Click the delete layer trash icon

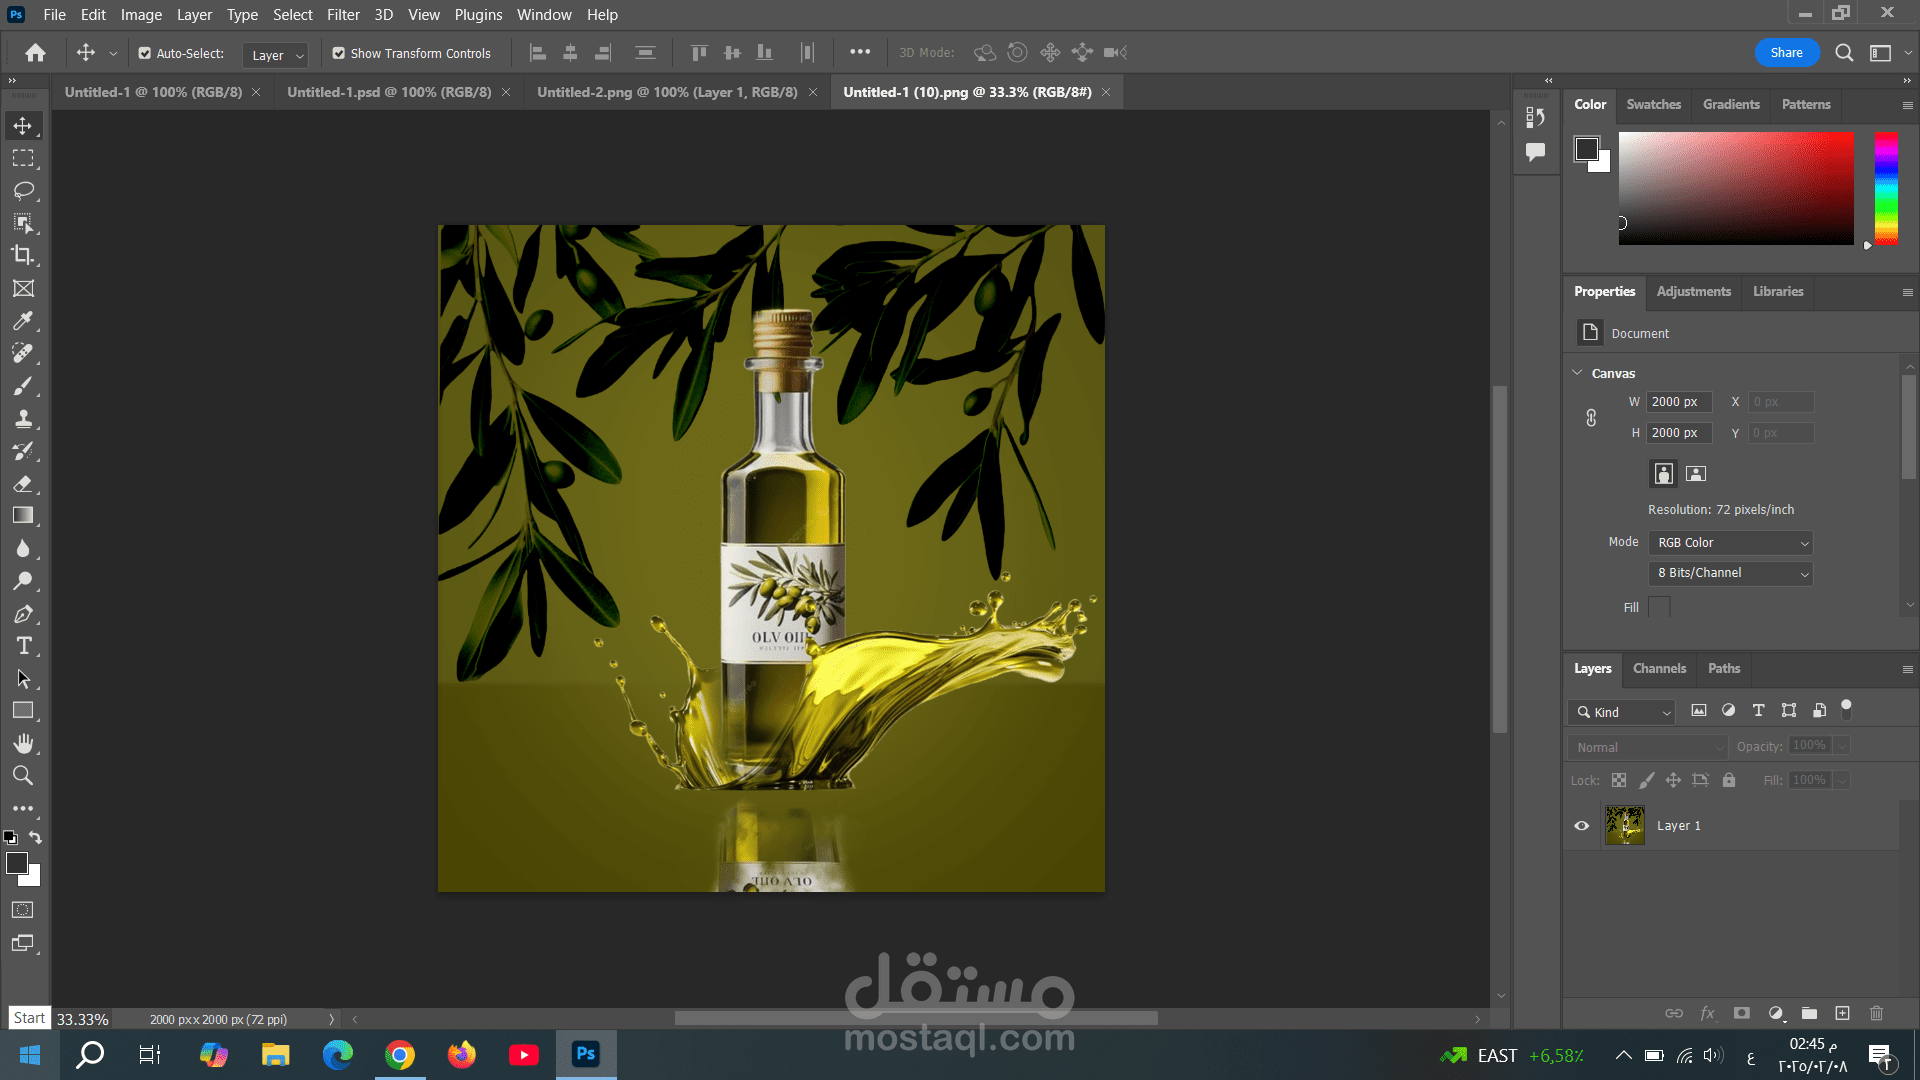[x=1876, y=1013]
